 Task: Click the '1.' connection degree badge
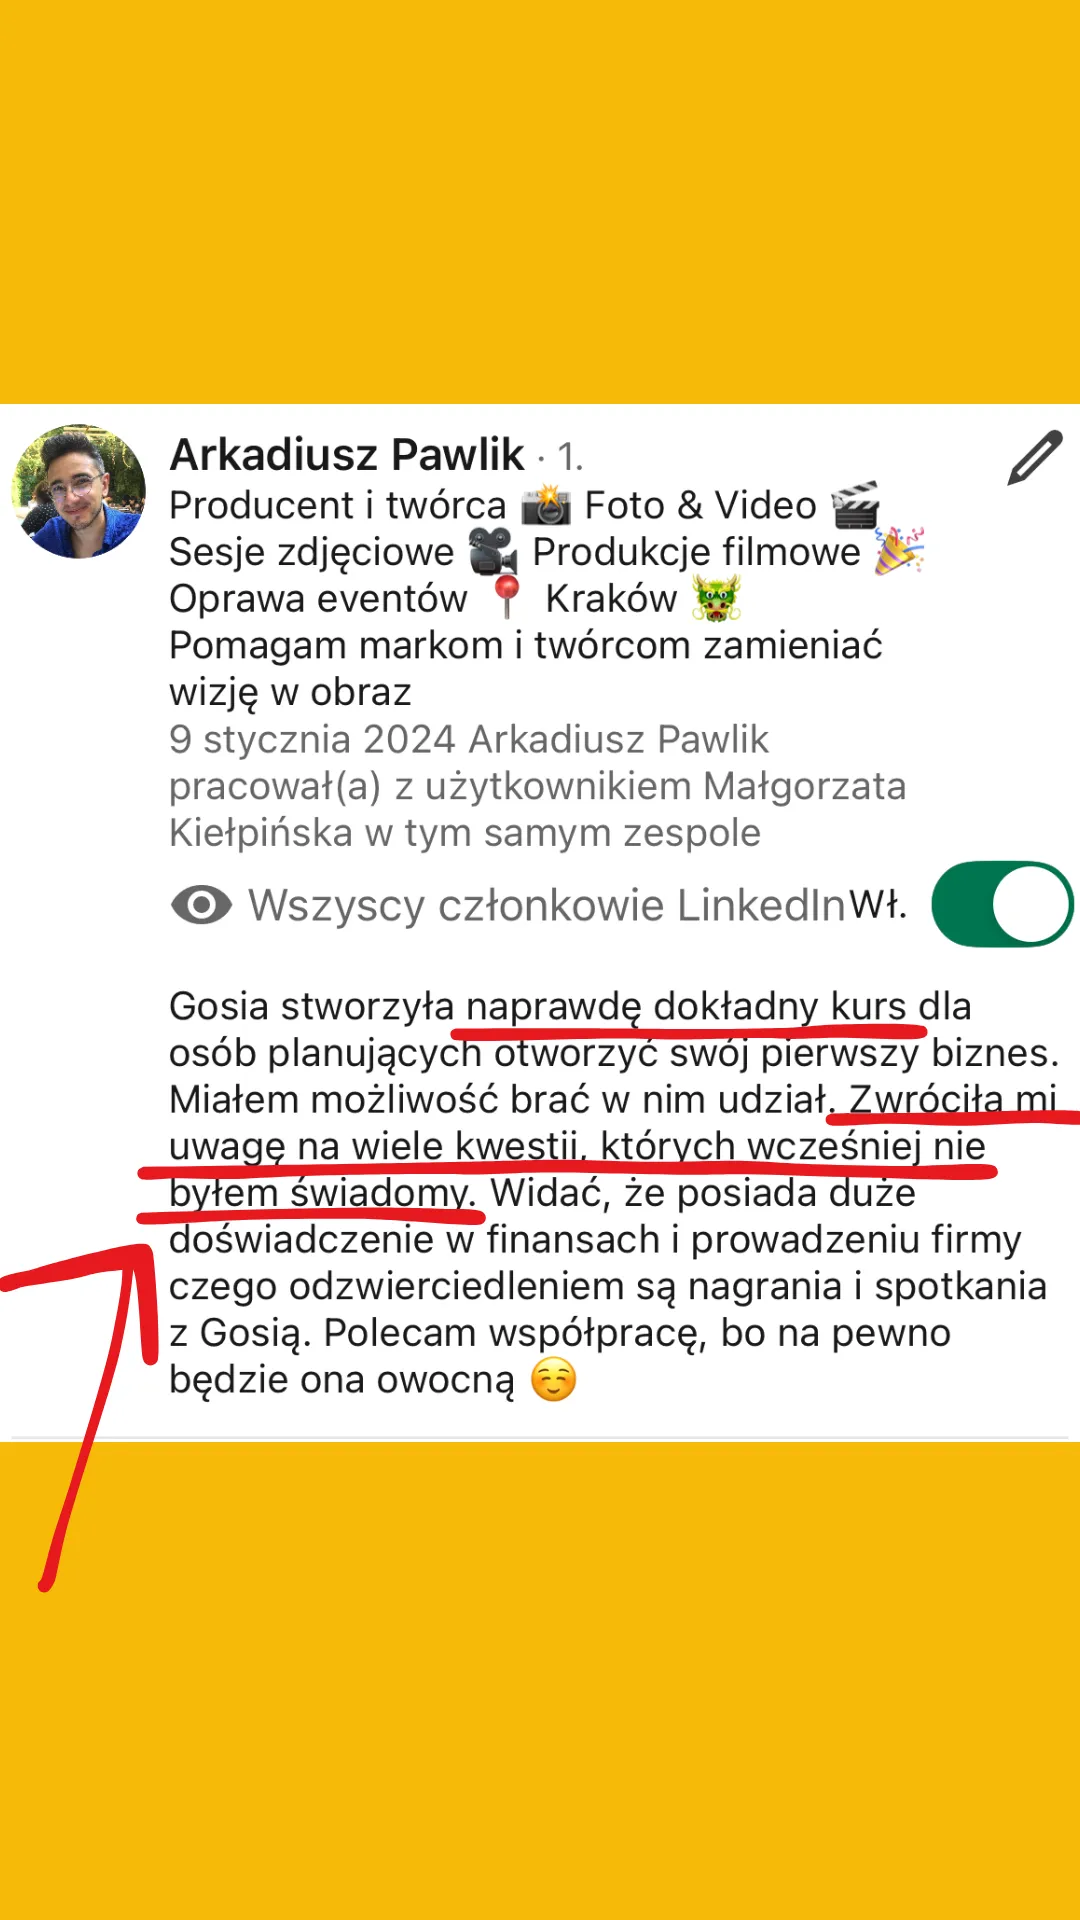click(570, 458)
